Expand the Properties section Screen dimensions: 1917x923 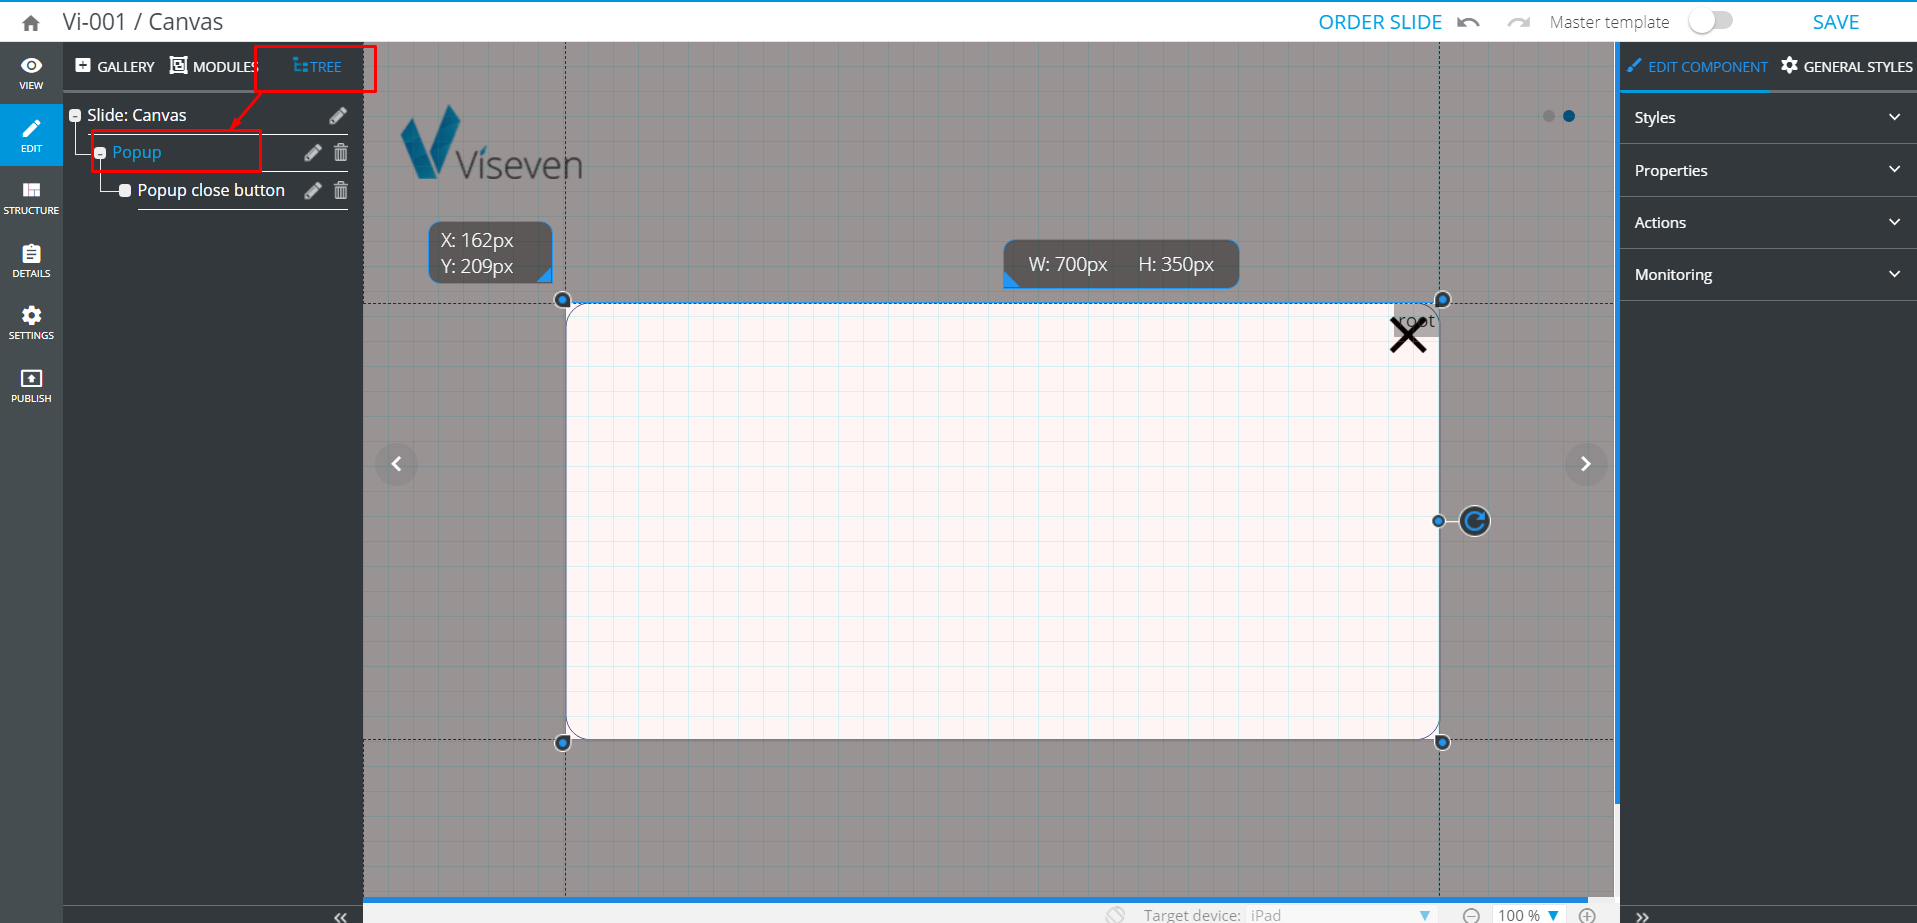click(x=1767, y=170)
